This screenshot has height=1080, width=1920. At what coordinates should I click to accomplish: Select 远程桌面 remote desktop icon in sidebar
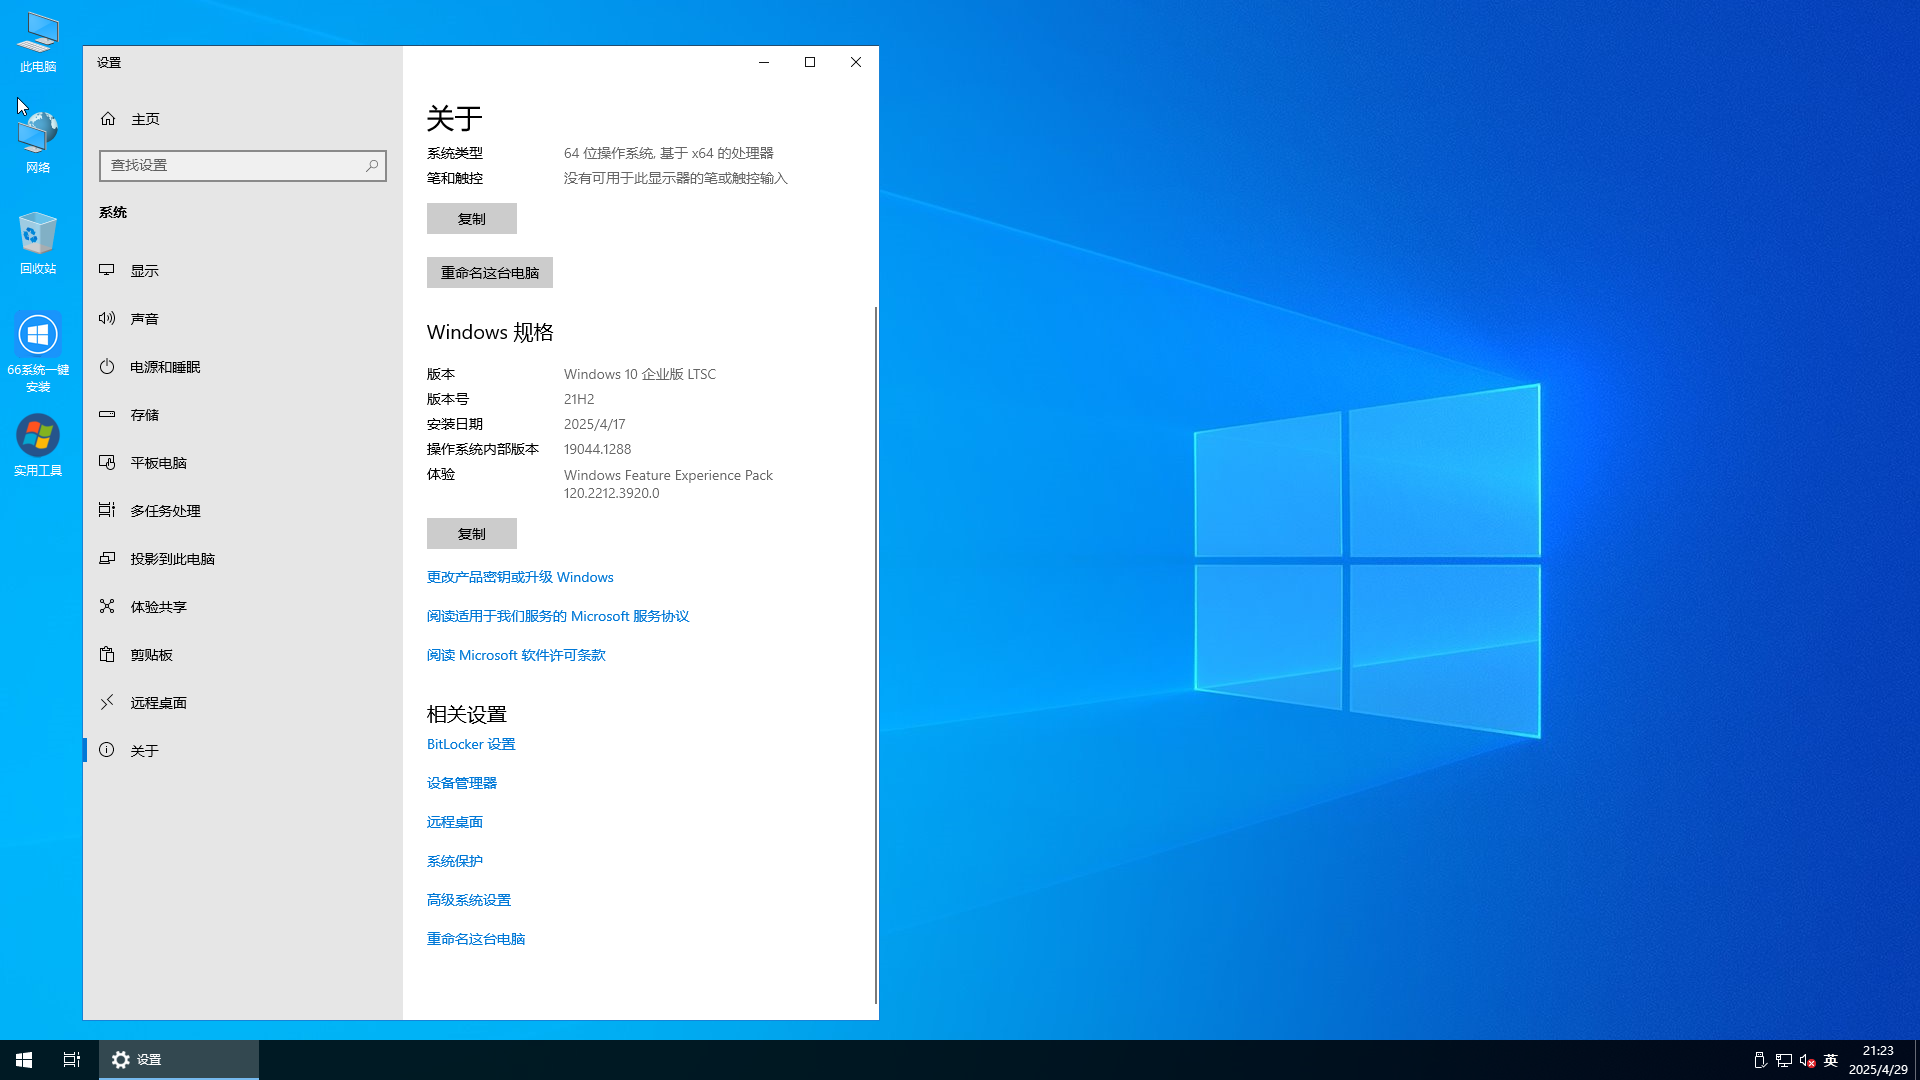(107, 702)
